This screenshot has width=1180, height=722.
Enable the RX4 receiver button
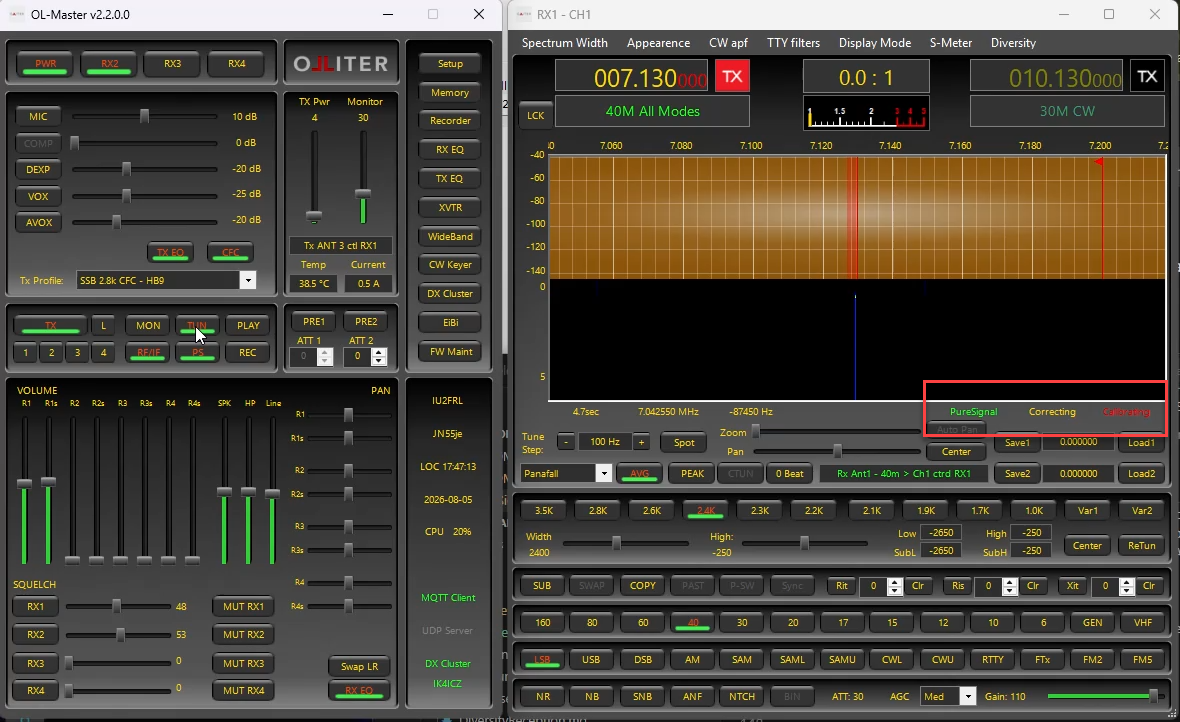click(x=237, y=64)
